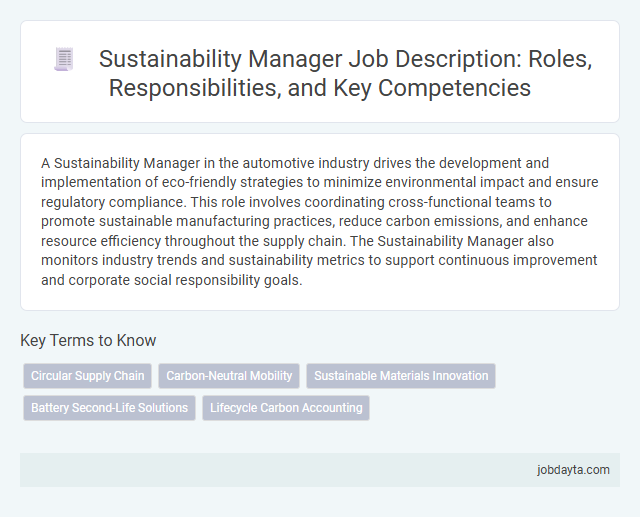Choose the Sustainable Materials Innovation tag
This screenshot has height=517, width=640.
pyautogui.click(x=401, y=376)
